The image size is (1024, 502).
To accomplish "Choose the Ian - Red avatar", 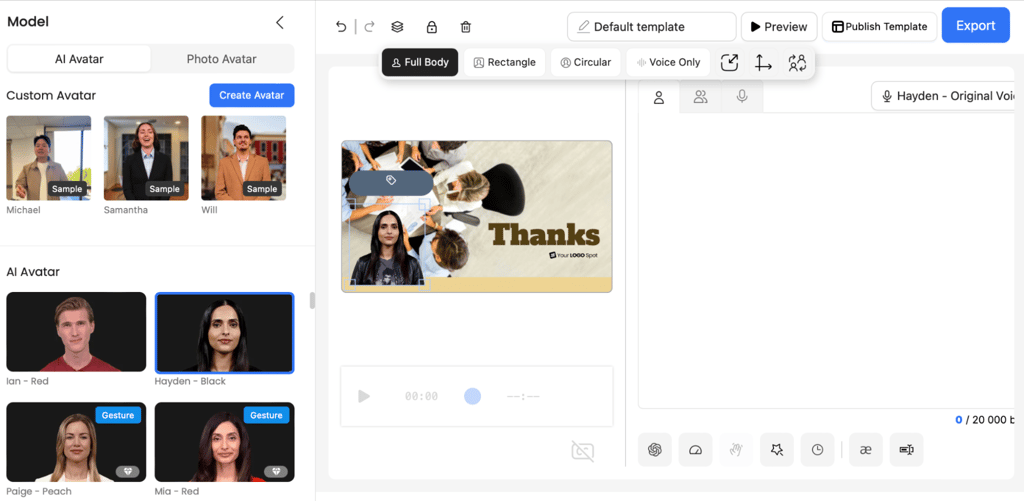I will point(76,332).
